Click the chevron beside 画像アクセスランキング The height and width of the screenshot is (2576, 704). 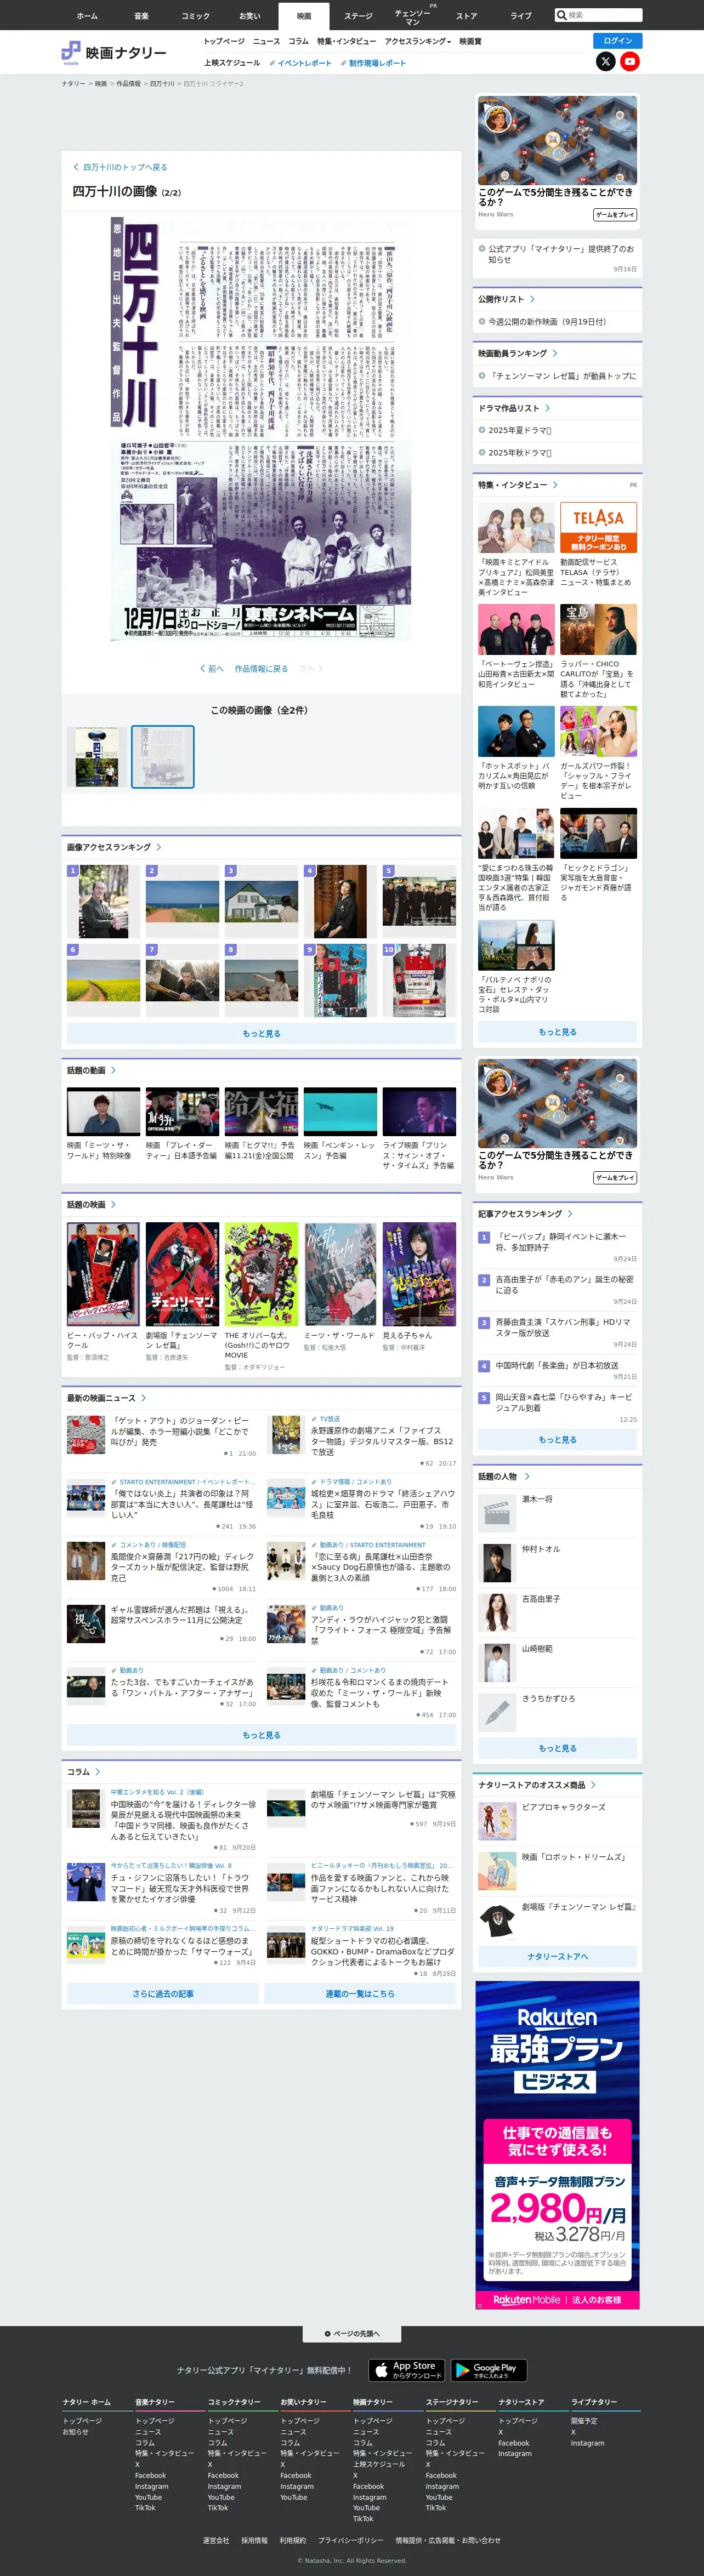[159, 847]
